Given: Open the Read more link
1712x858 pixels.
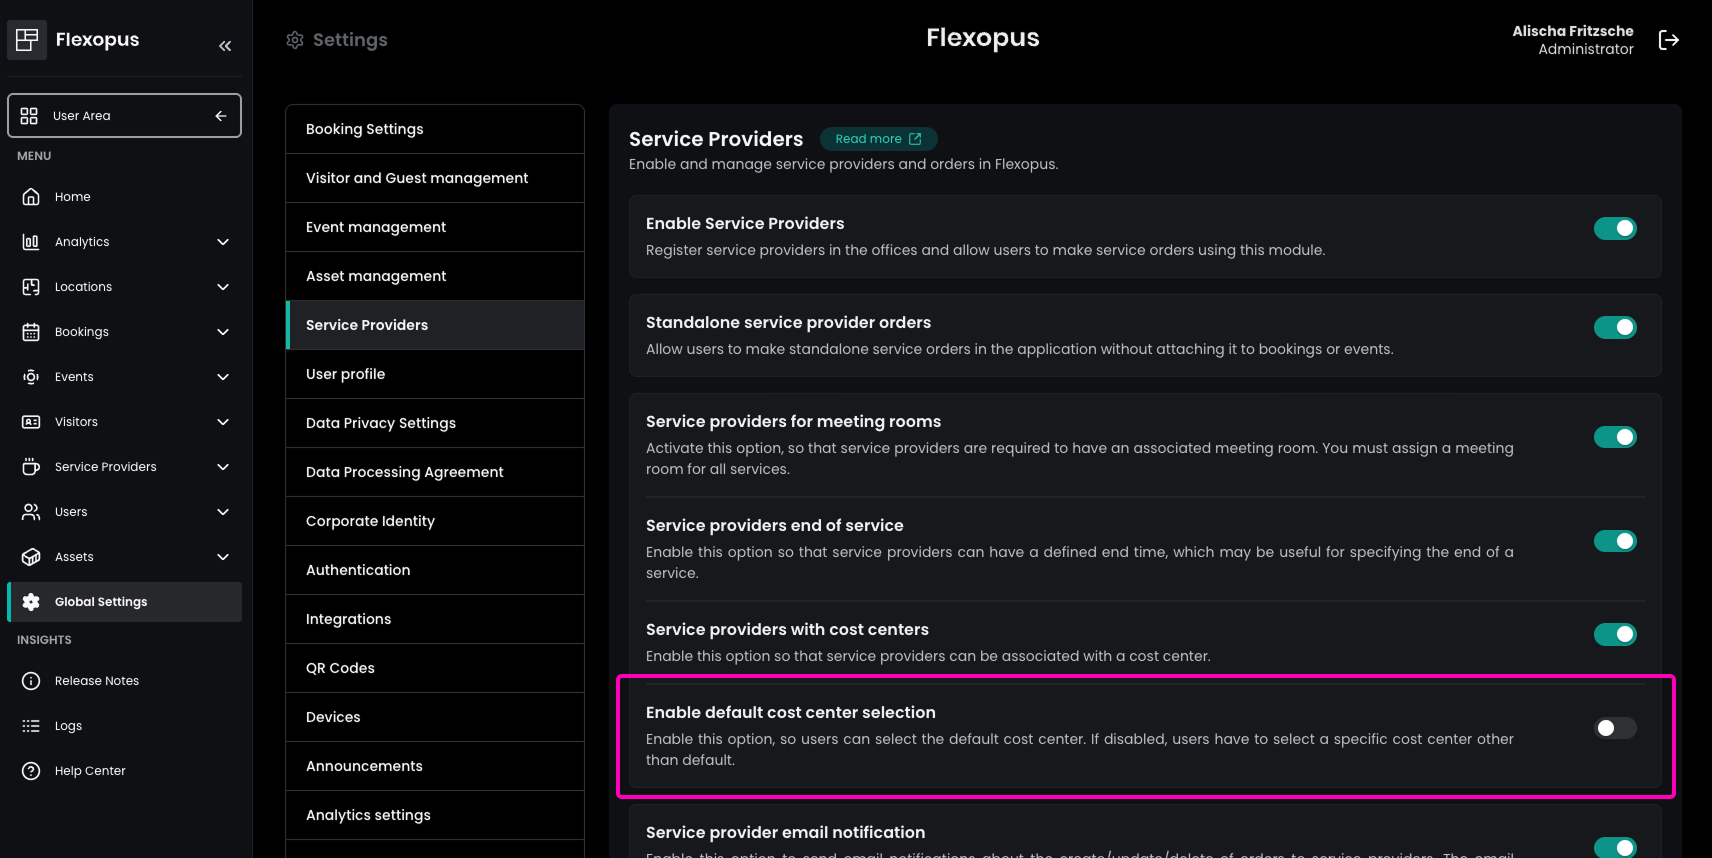Looking at the screenshot, I should (x=878, y=139).
